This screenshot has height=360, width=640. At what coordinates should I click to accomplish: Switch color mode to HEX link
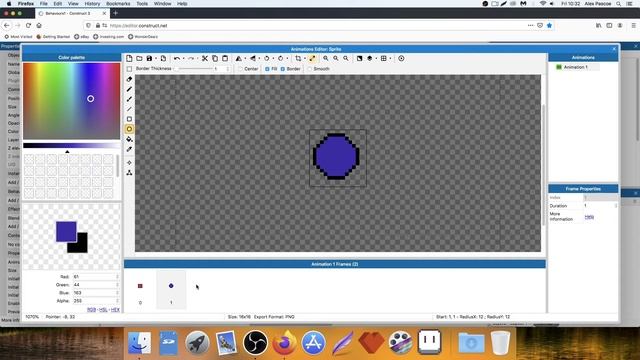tap(115, 310)
